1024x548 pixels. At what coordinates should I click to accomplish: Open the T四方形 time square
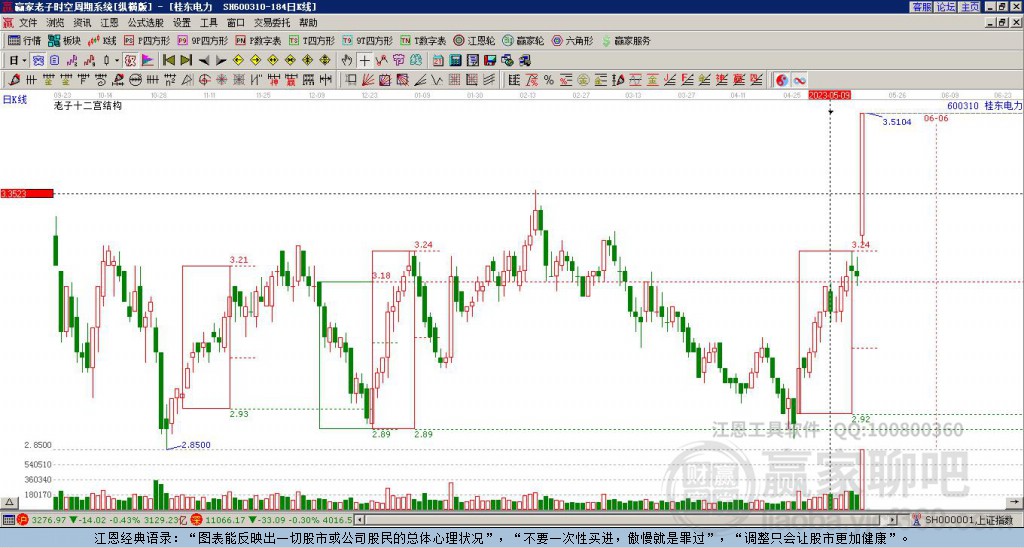pos(312,40)
